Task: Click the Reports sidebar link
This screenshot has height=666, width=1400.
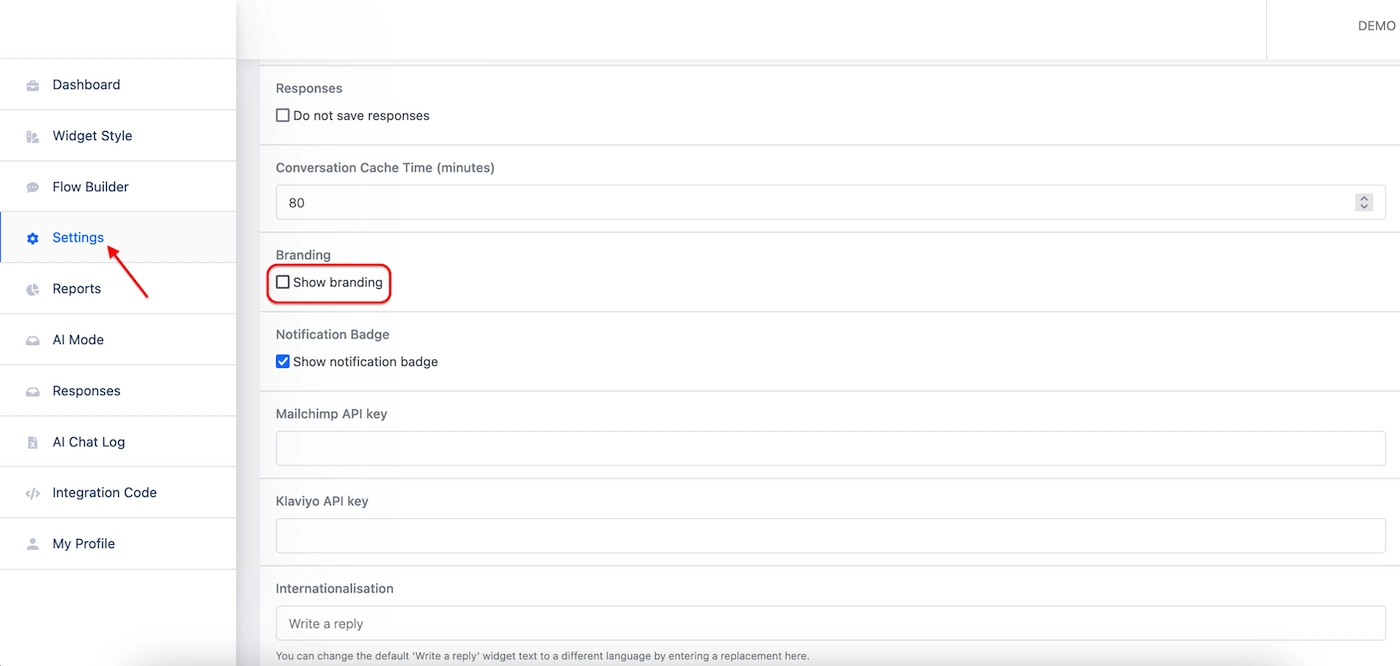Action: tap(77, 289)
